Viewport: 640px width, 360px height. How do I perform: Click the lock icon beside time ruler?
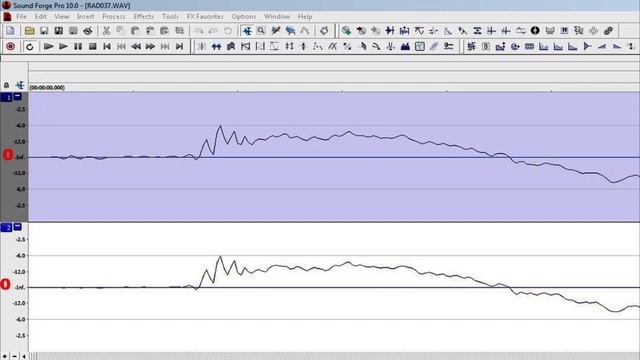(x=7, y=85)
